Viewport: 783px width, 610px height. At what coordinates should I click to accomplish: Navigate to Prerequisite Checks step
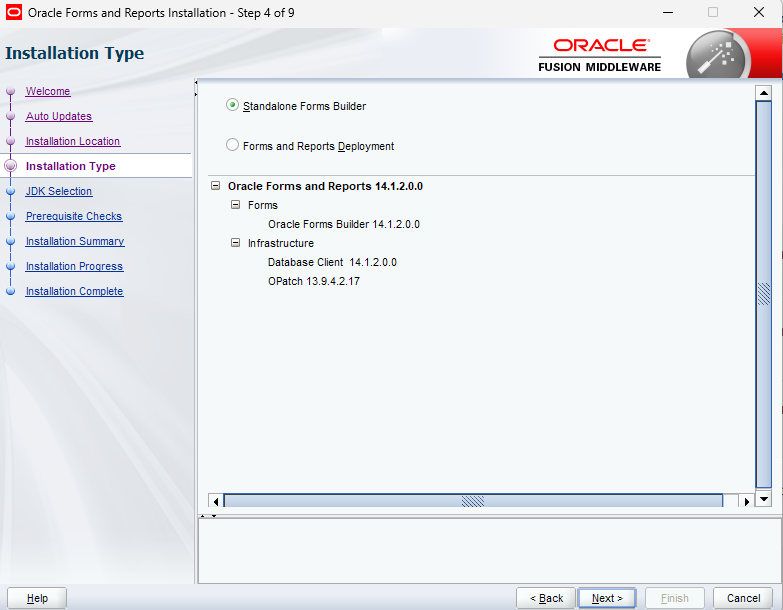pyautogui.click(x=73, y=216)
